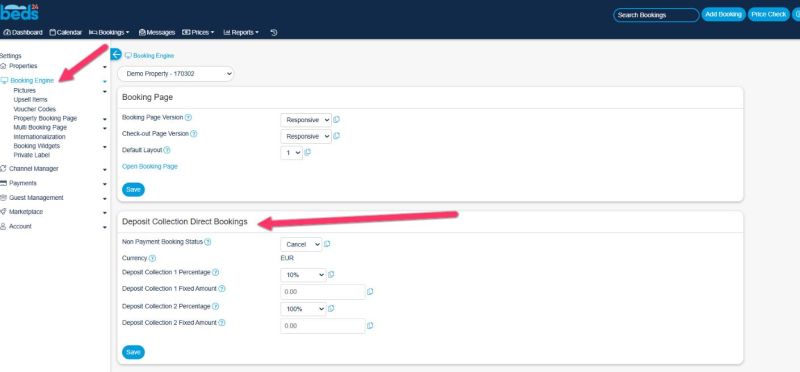Save the Deposit Collection section
This screenshot has height=372, width=800.
click(133, 352)
